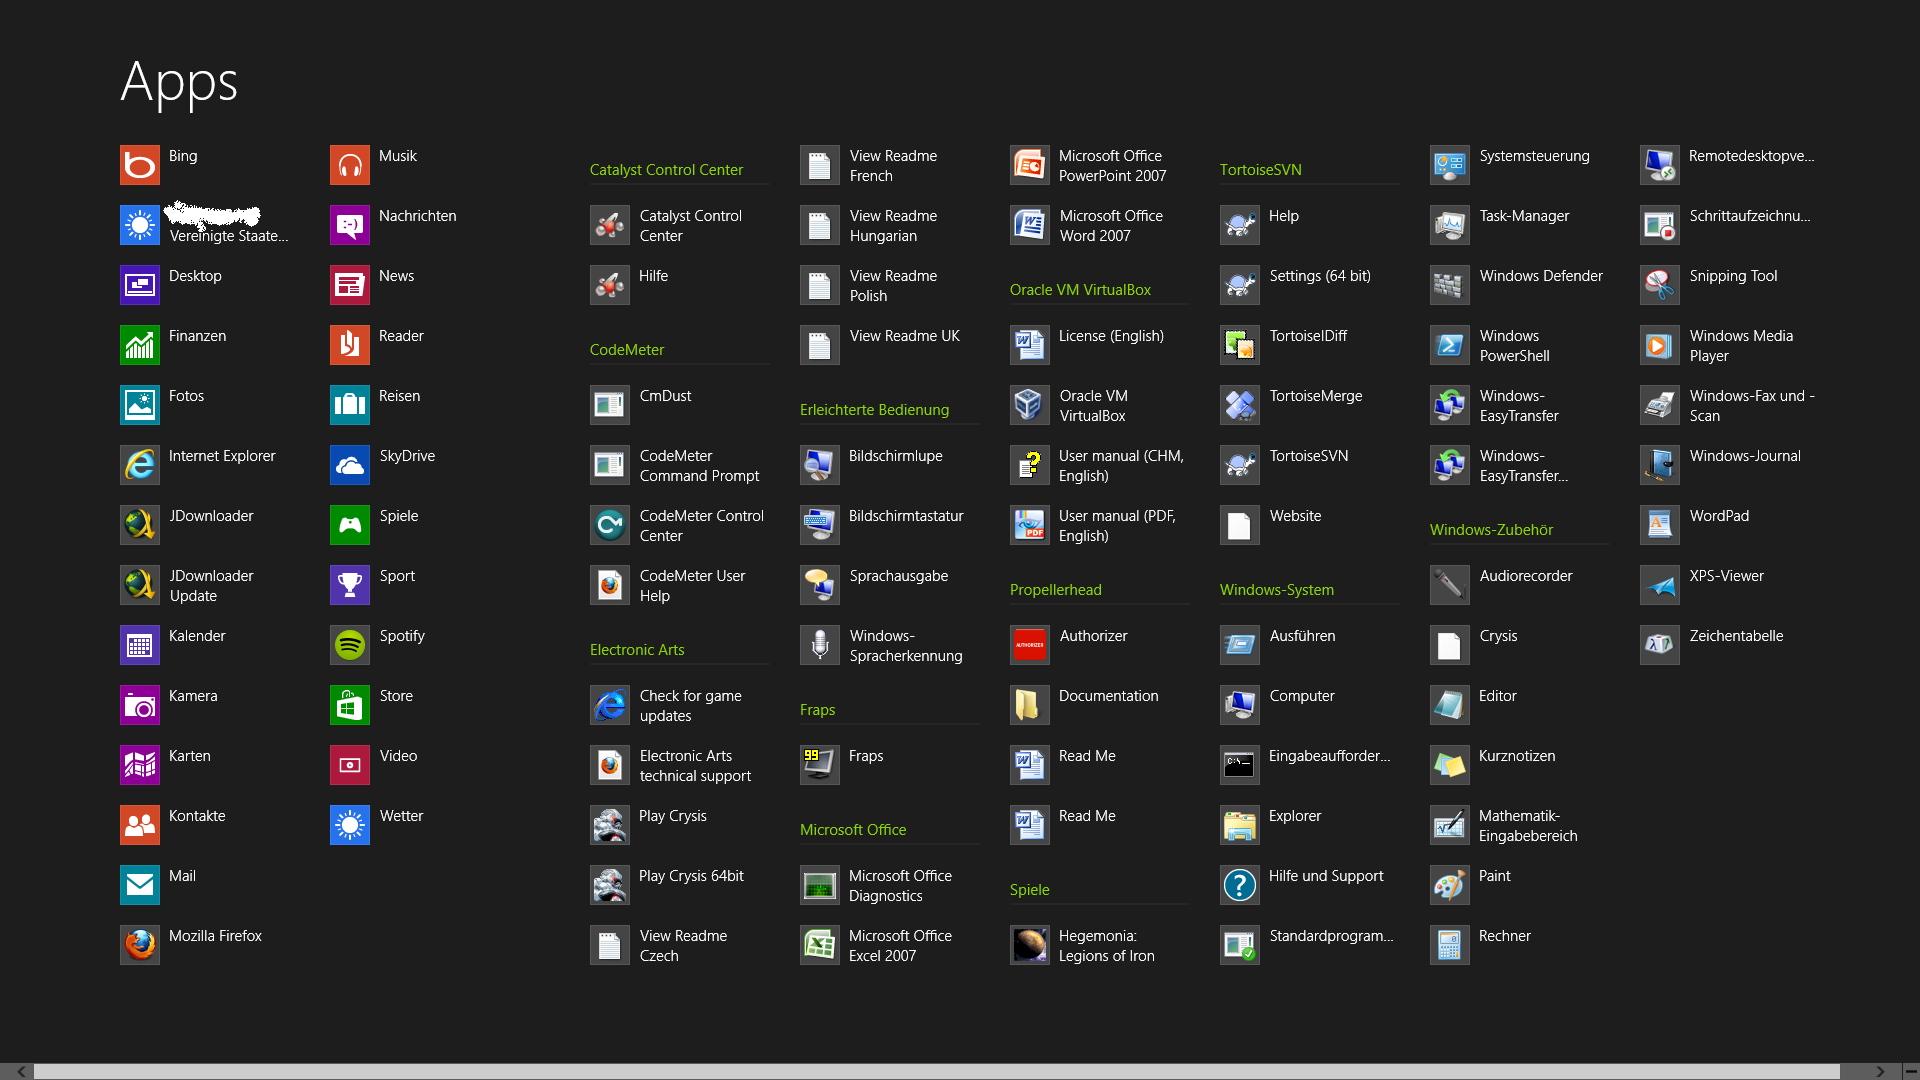Open the 'Ausführen' label

1302,636
